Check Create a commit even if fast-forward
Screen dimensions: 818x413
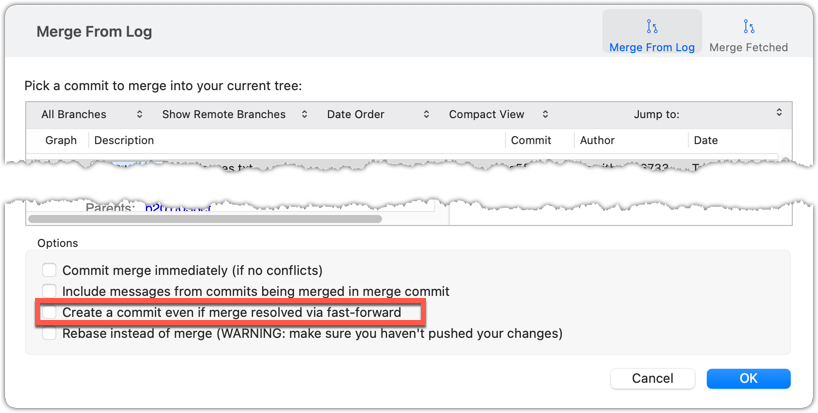pyautogui.click(x=49, y=313)
